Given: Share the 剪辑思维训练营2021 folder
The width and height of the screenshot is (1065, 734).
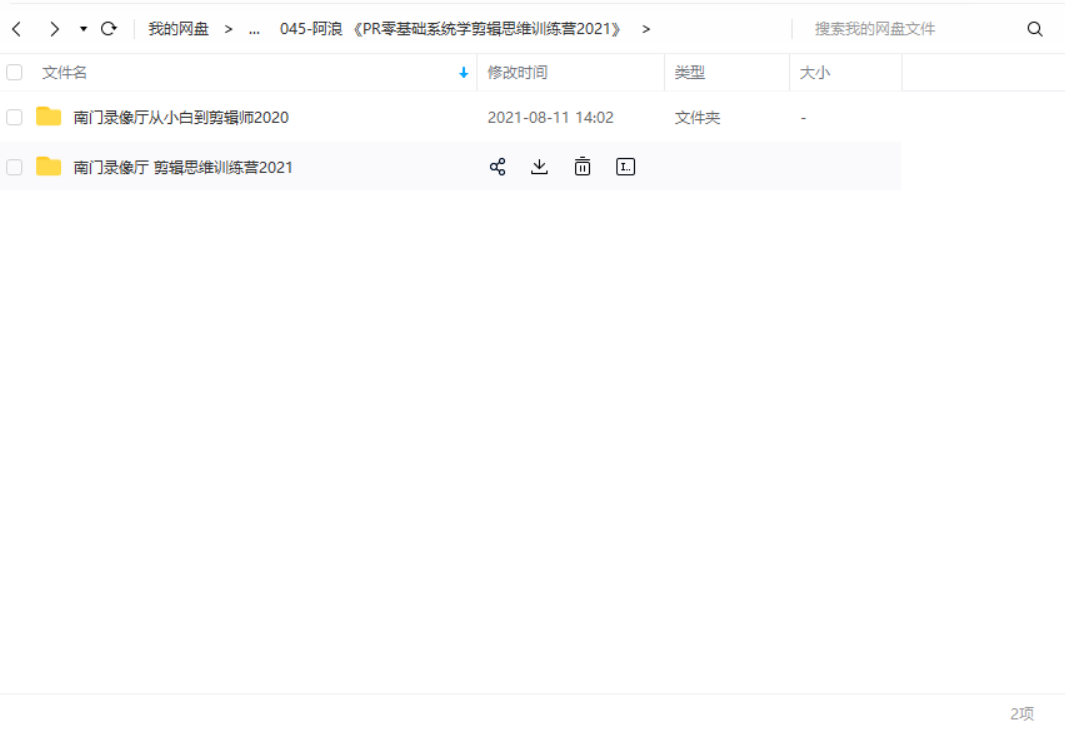Looking at the screenshot, I should [x=497, y=167].
